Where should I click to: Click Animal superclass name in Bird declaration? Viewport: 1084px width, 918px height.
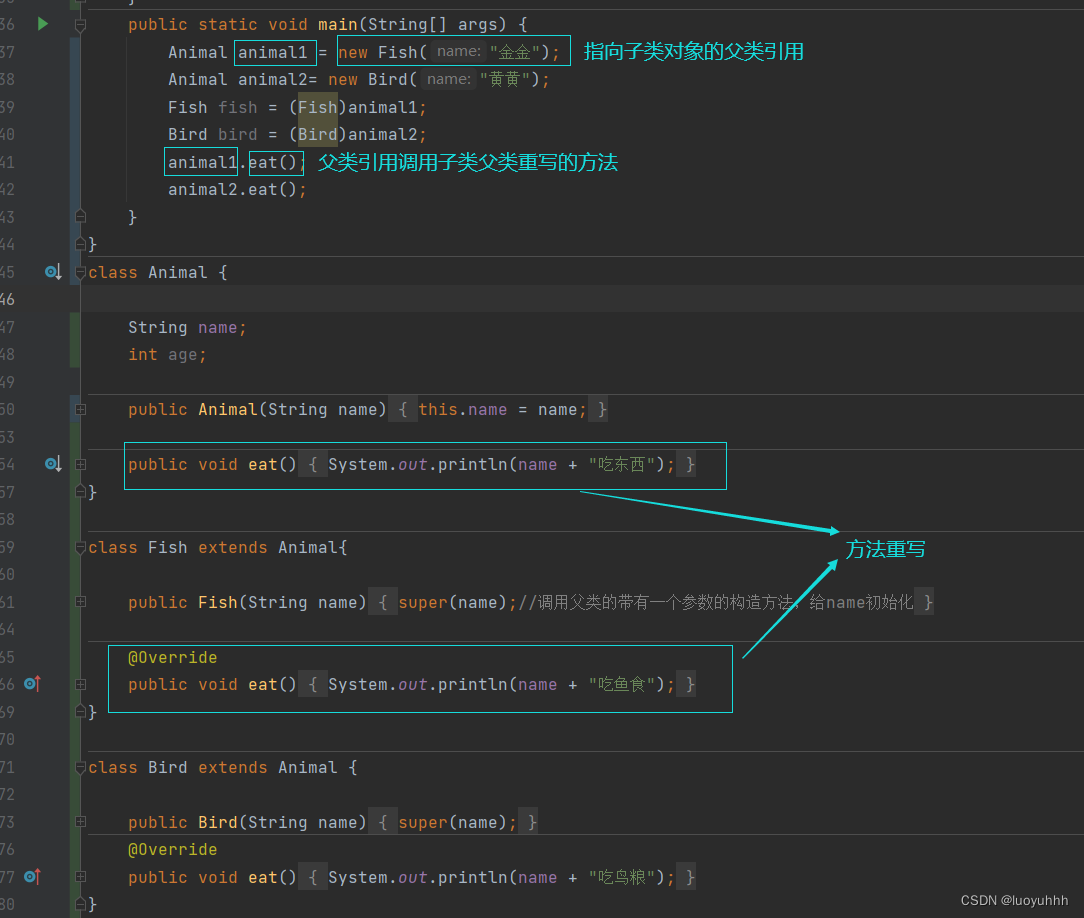coord(308,767)
